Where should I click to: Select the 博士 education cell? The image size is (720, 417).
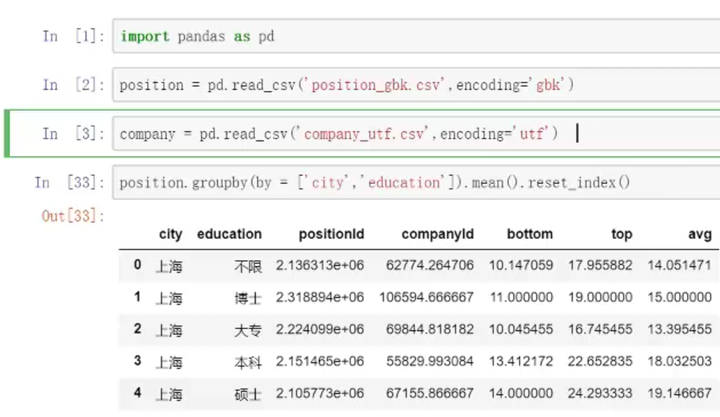coord(247,298)
